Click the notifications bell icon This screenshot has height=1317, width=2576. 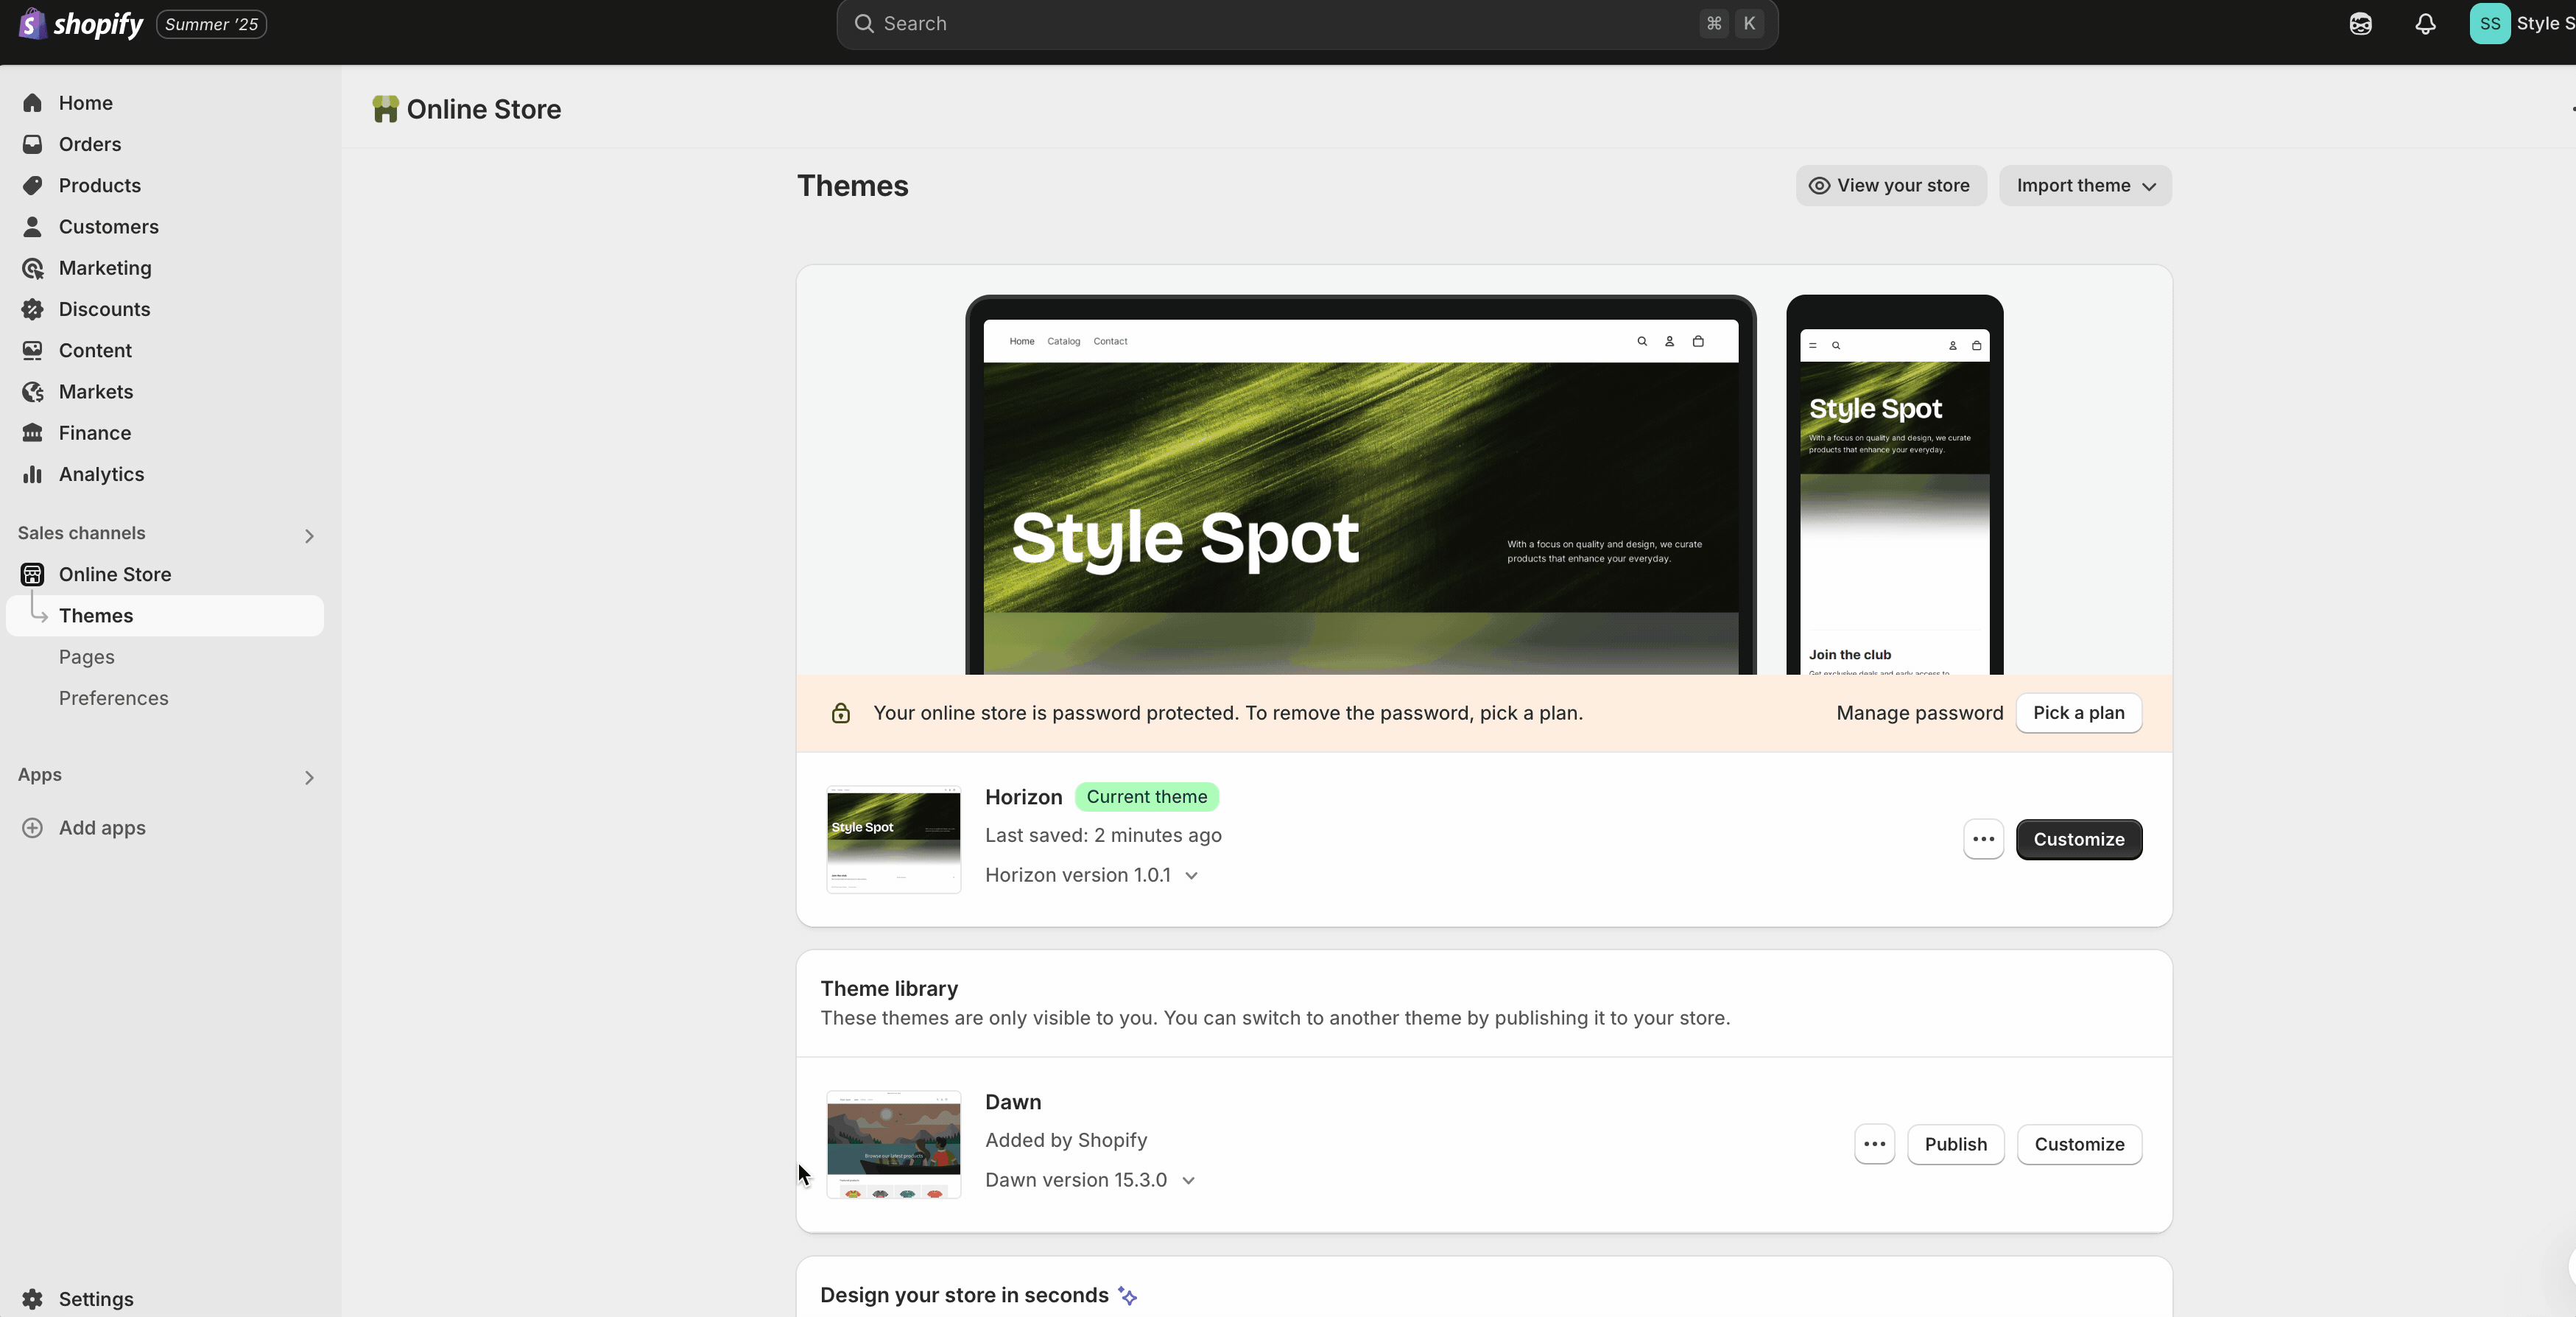2425,24
